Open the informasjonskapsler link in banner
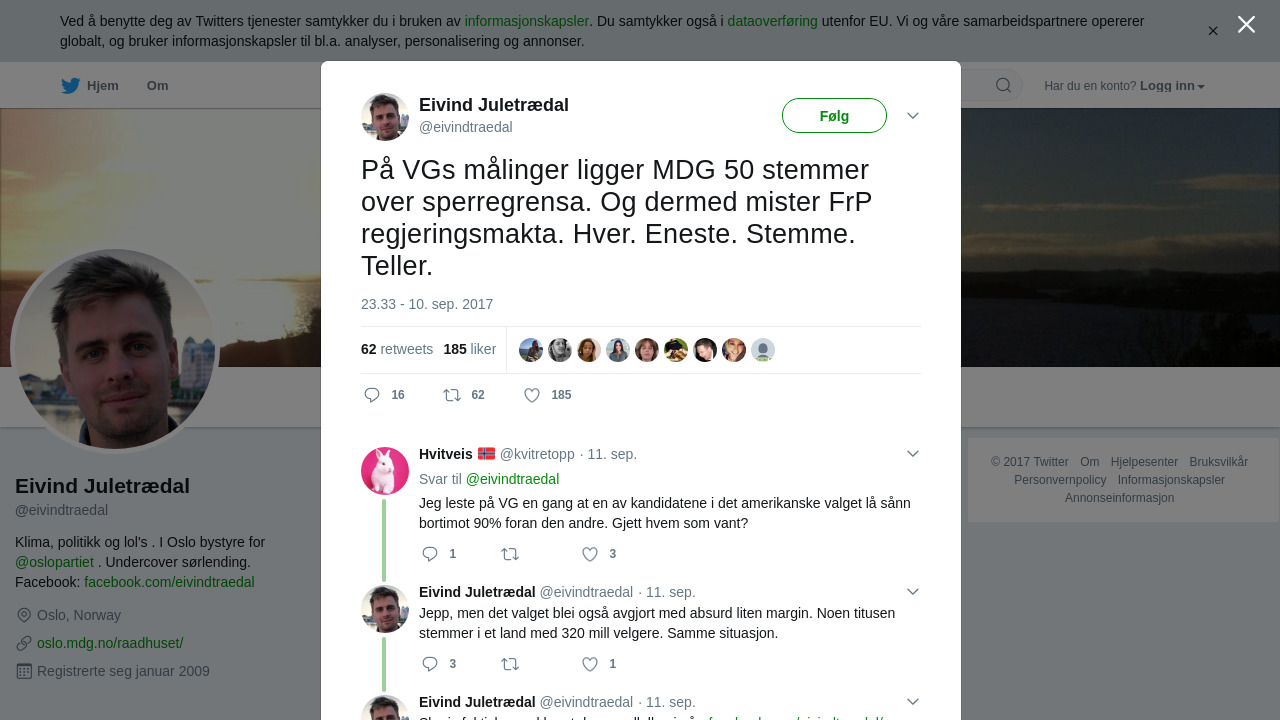The height and width of the screenshot is (720, 1280). point(526,21)
